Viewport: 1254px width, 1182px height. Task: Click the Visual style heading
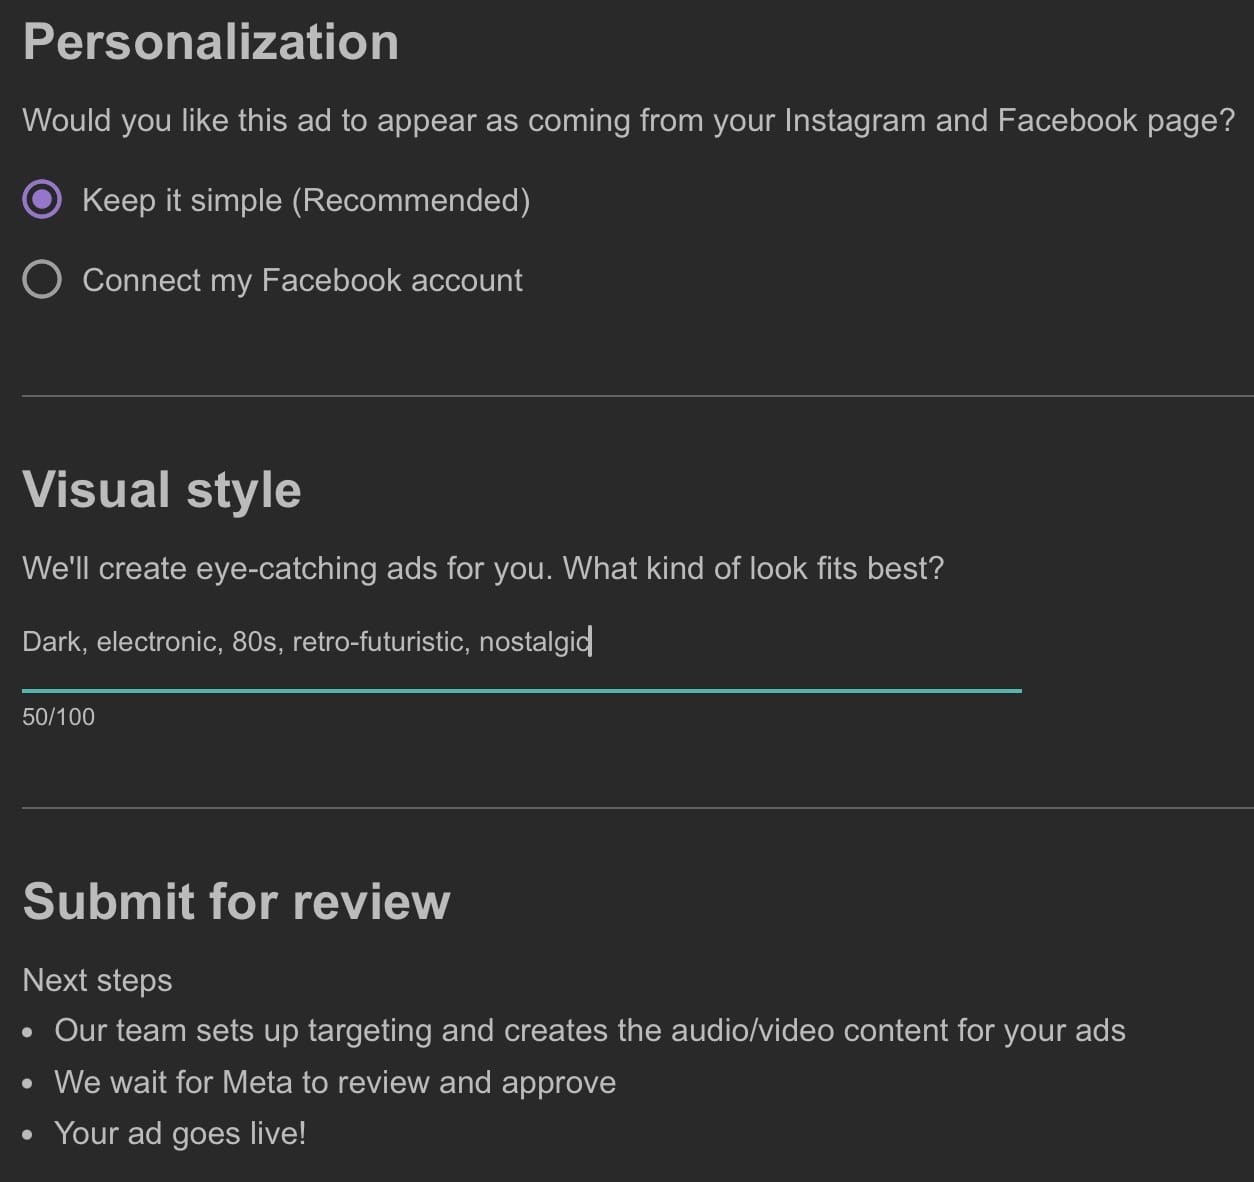click(x=162, y=490)
